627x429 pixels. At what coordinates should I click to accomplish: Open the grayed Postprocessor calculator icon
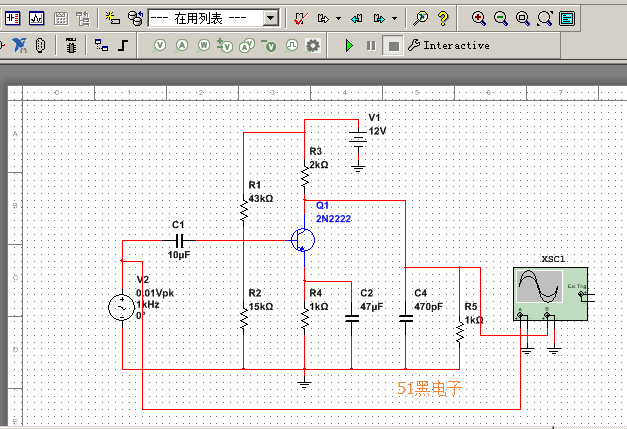click(x=61, y=18)
